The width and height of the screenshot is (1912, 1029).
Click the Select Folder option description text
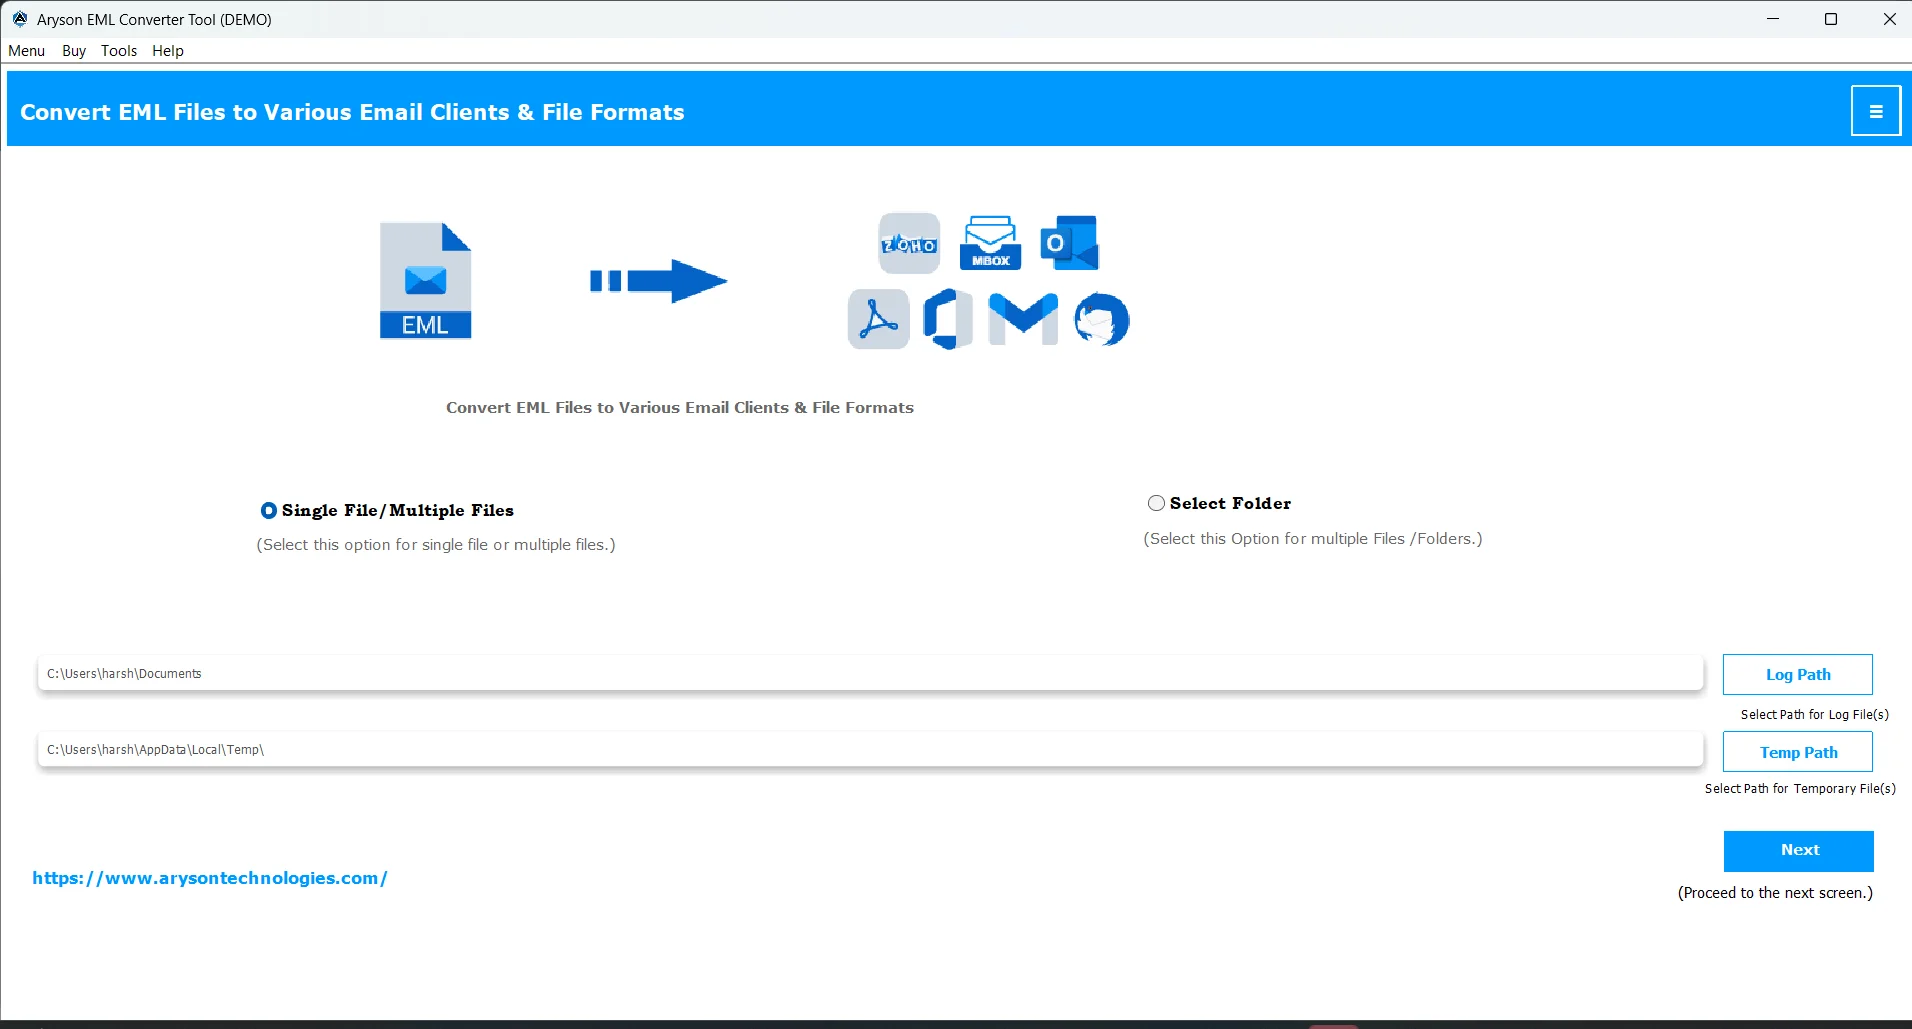tap(1313, 538)
